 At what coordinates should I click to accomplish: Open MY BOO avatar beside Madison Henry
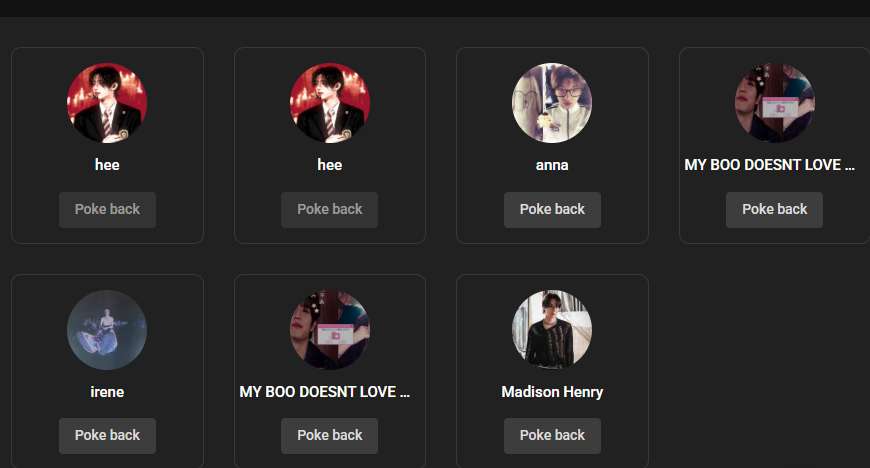(330, 330)
